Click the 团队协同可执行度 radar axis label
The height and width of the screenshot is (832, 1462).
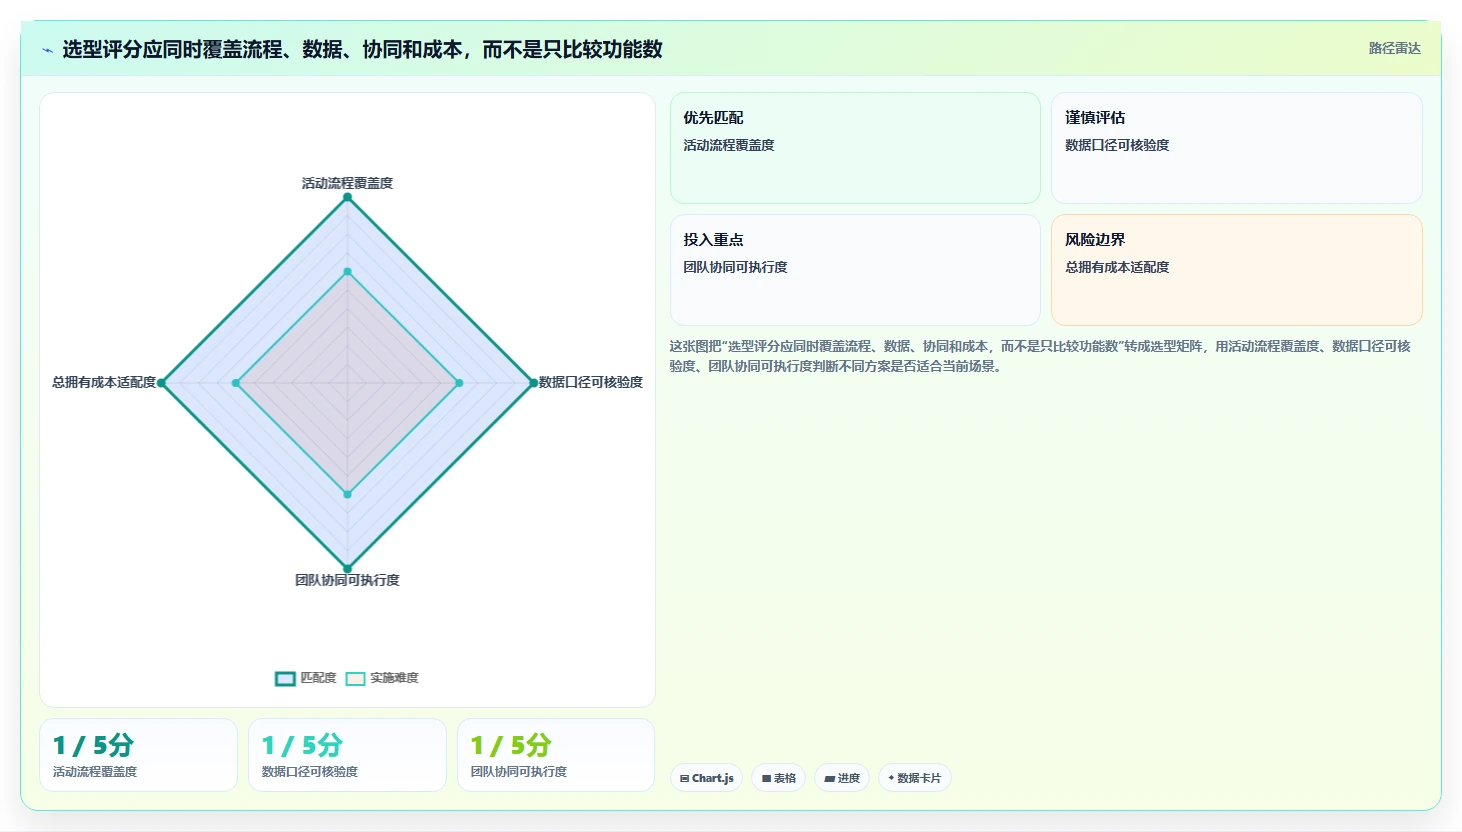click(x=347, y=580)
